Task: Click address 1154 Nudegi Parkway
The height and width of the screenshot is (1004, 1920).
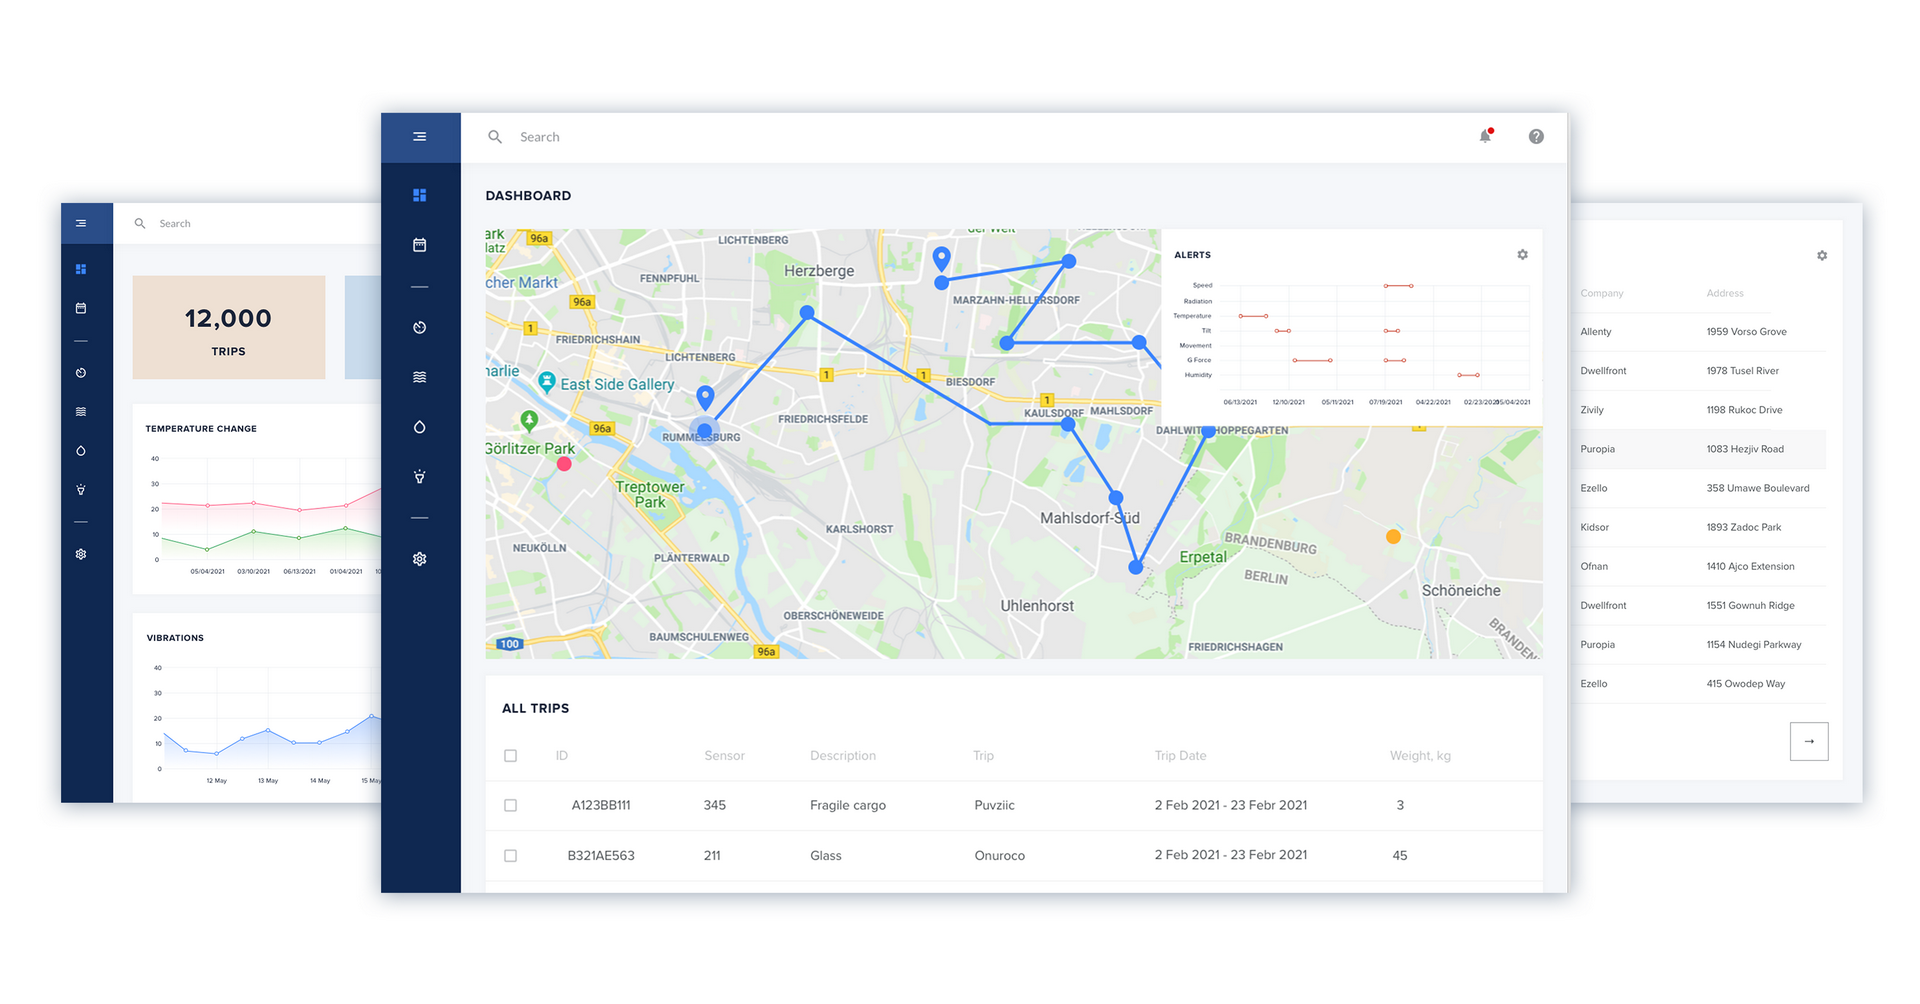Action: tap(1754, 645)
